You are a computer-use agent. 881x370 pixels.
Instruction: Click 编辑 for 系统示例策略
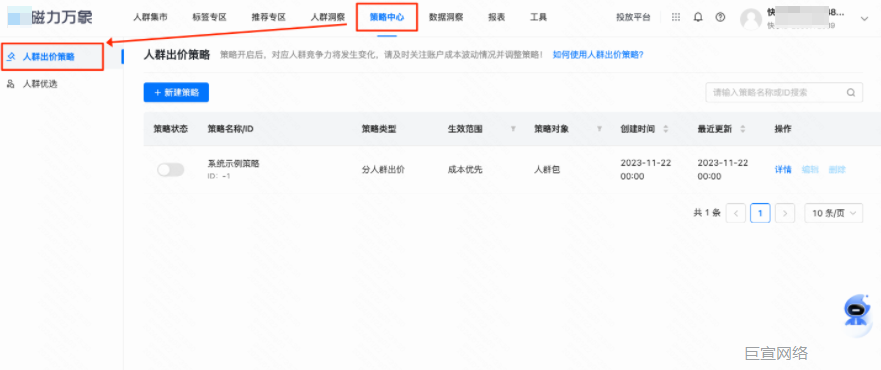pyautogui.click(x=810, y=170)
